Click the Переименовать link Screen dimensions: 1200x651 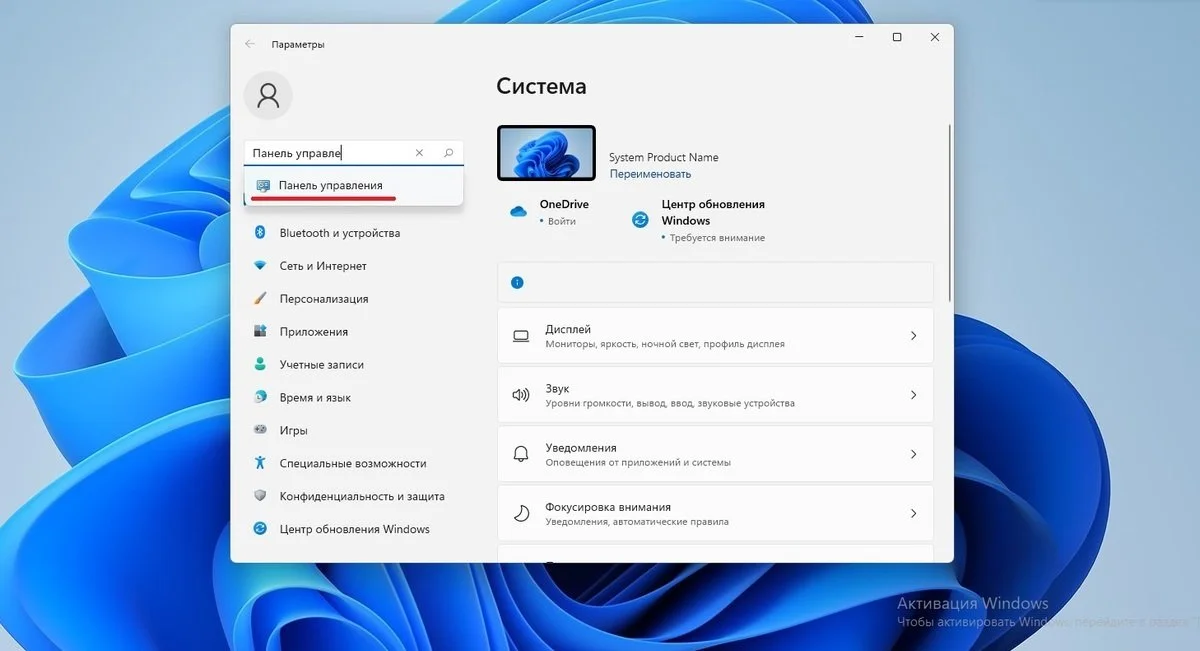point(650,174)
